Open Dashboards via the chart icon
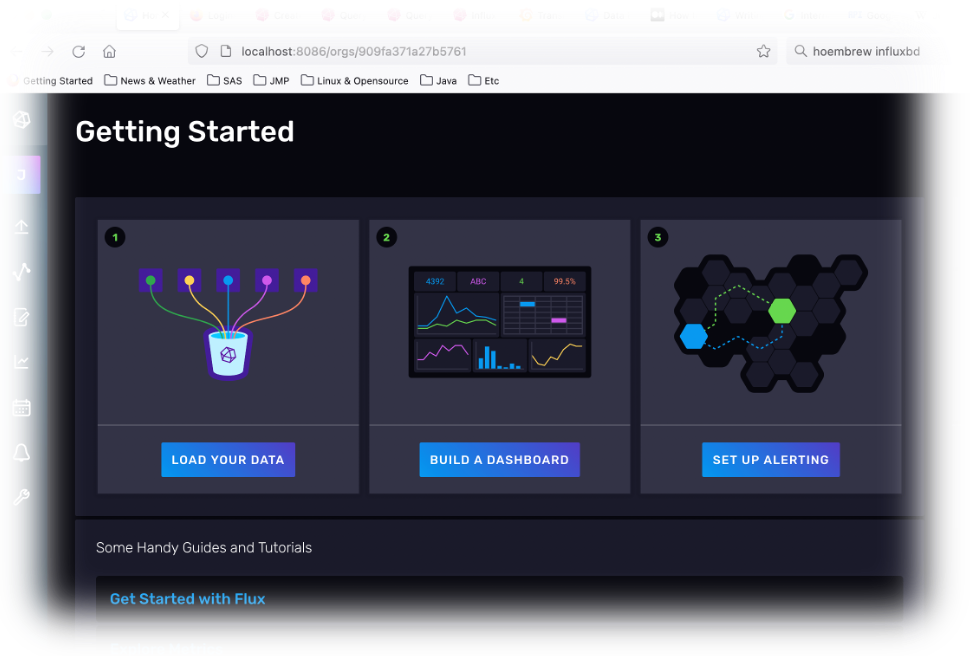 tap(21, 361)
